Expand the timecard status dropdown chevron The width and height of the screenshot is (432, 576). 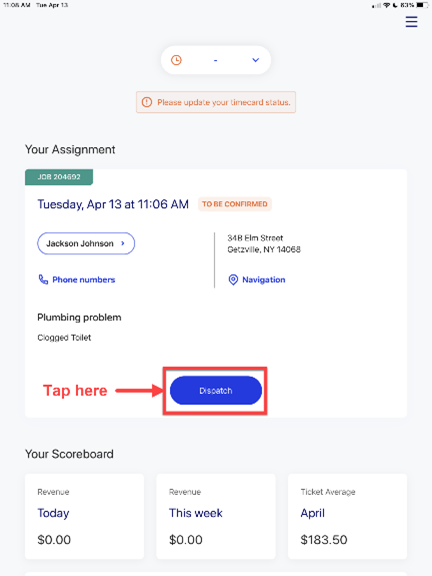point(256,60)
